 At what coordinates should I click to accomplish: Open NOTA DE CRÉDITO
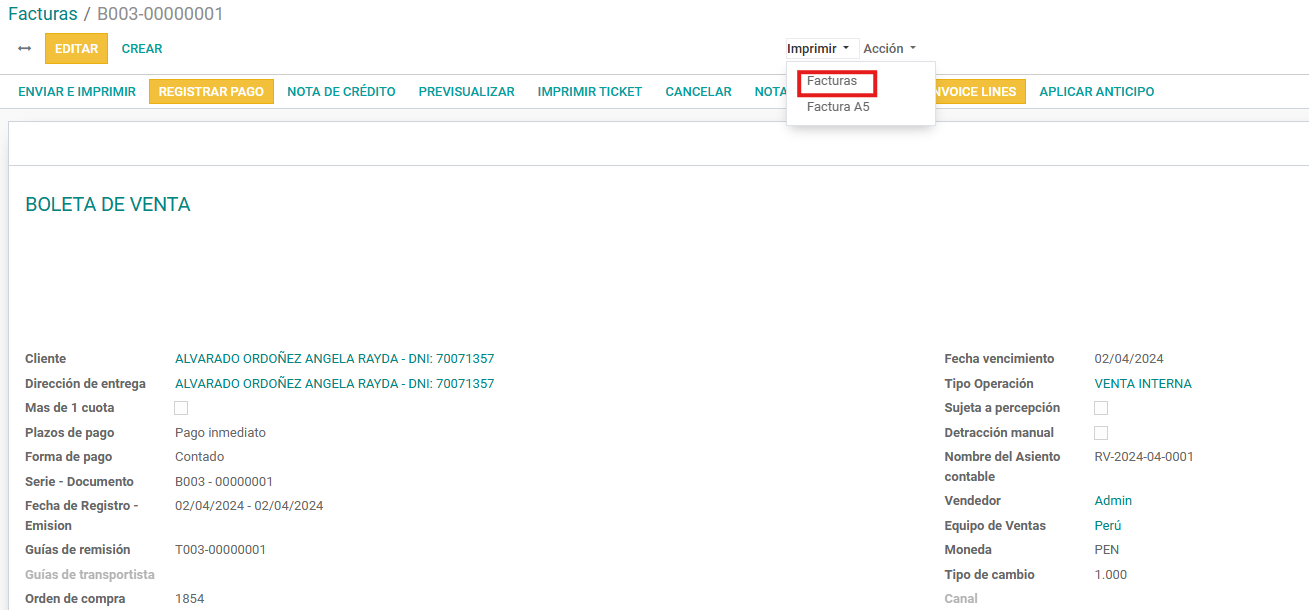click(x=341, y=92)
